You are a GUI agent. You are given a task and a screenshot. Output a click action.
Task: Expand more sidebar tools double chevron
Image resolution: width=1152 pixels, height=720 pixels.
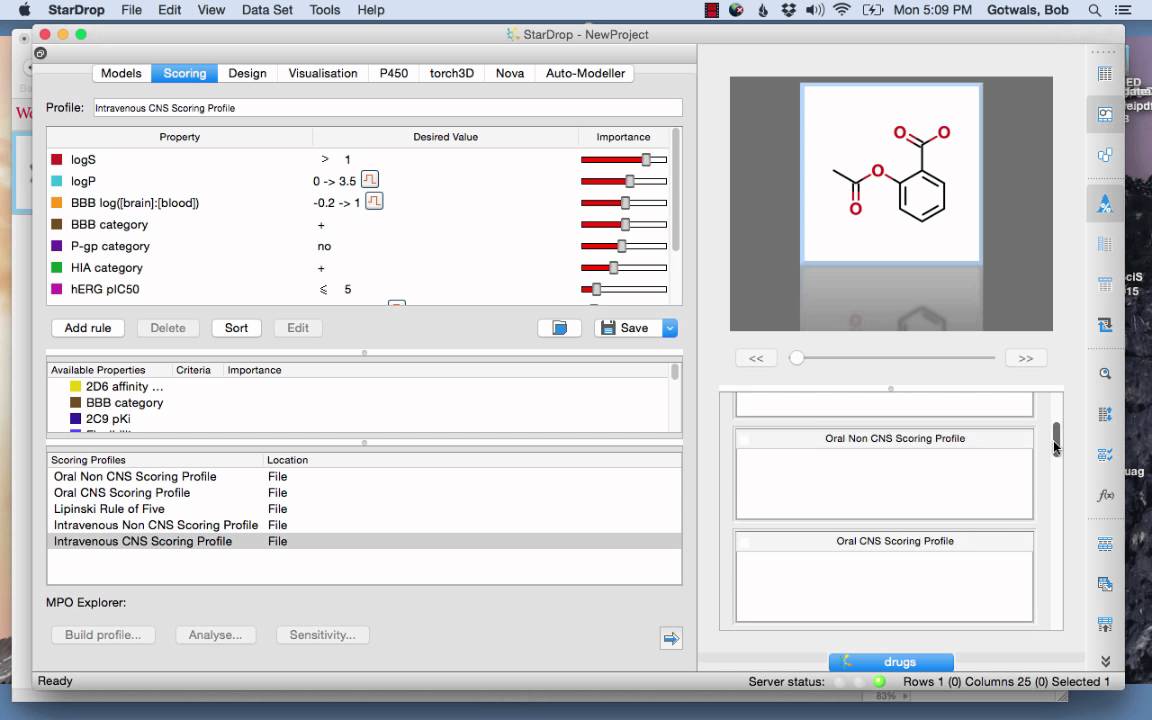tap(1105, 661)
